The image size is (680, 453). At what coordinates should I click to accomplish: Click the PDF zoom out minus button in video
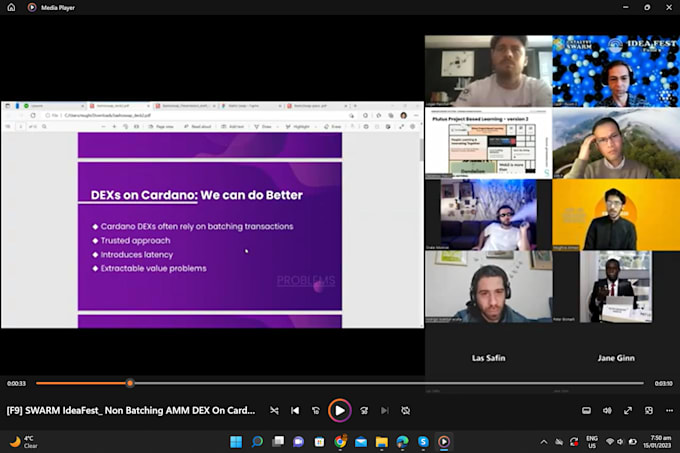103,127
